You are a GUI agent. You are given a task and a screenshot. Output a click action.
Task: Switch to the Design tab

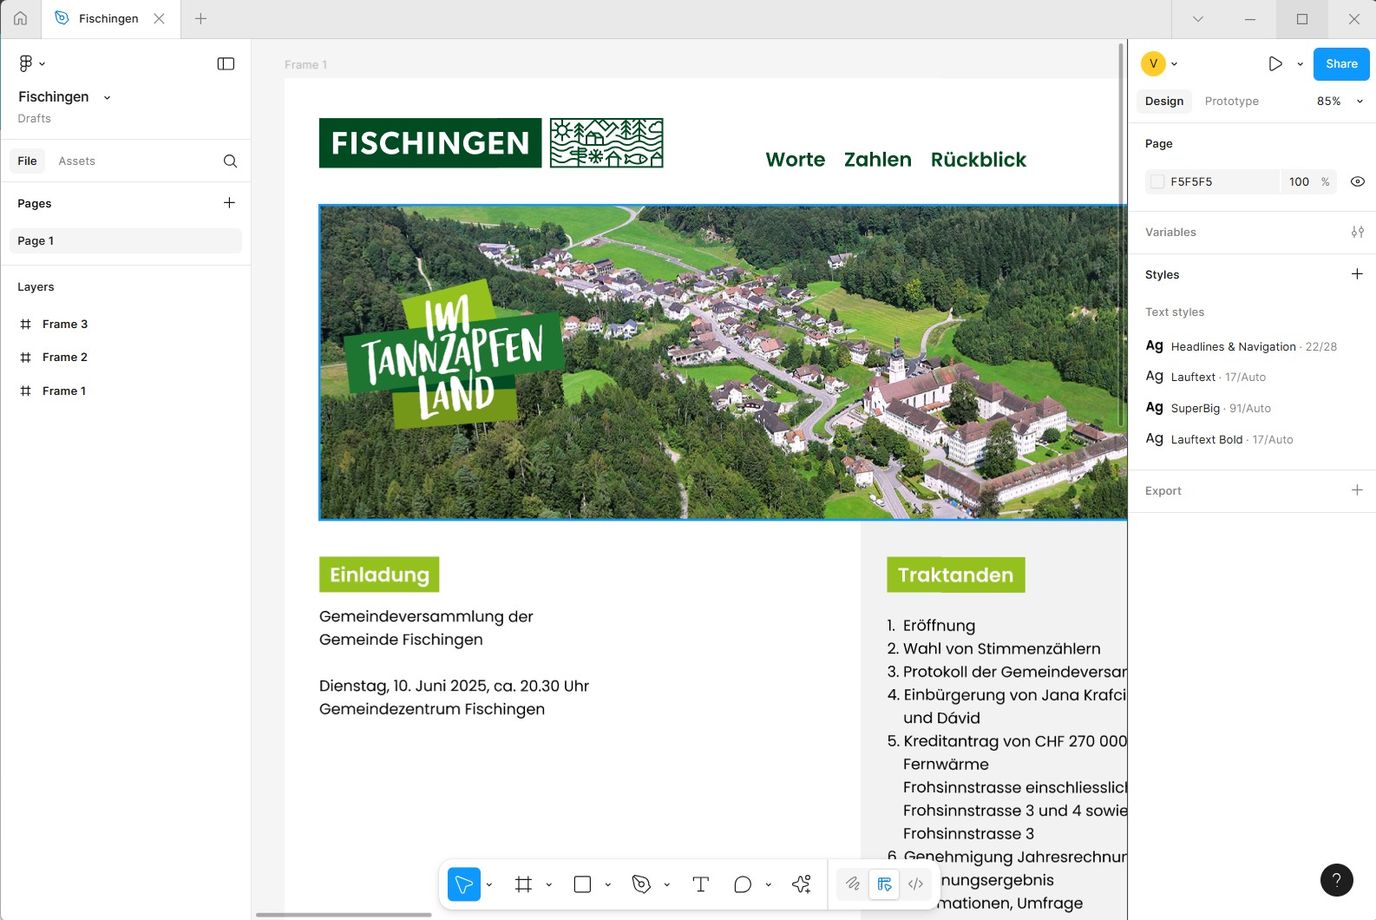tap(1164, 101)
